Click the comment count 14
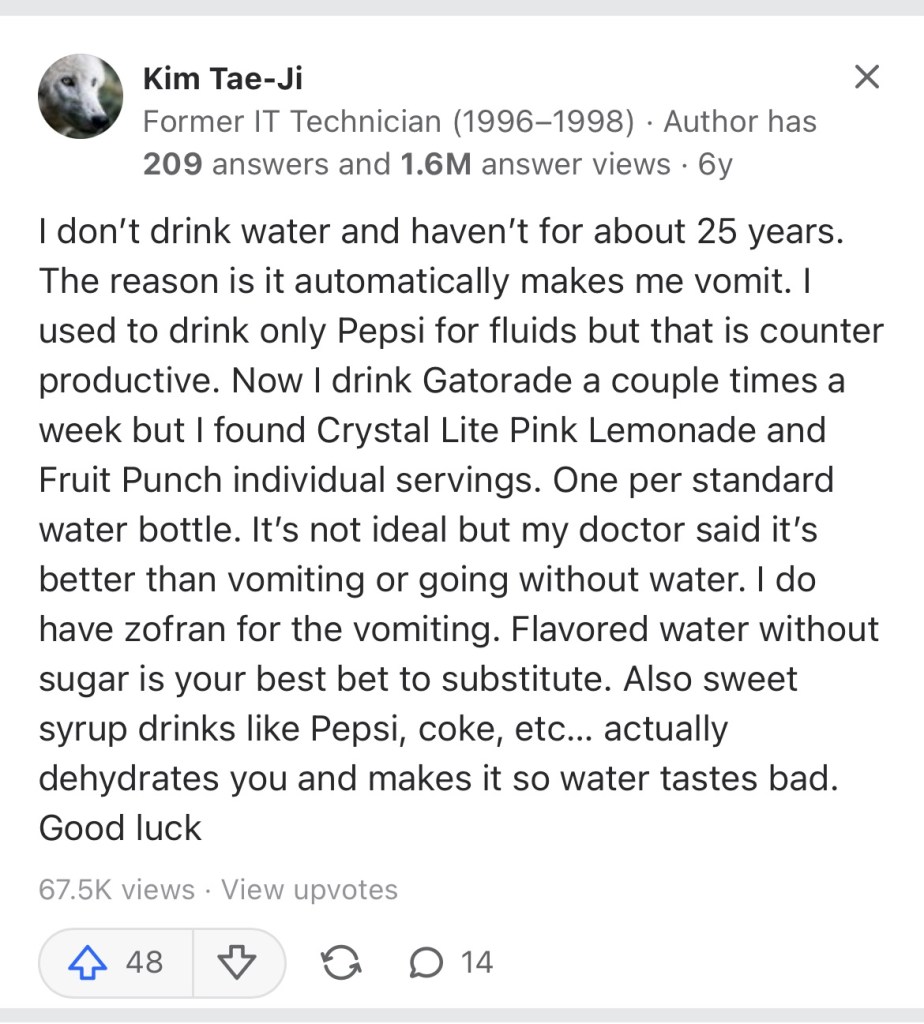Screen dimensions: 924x1024 pyautogui.click(x=477, y=963)
